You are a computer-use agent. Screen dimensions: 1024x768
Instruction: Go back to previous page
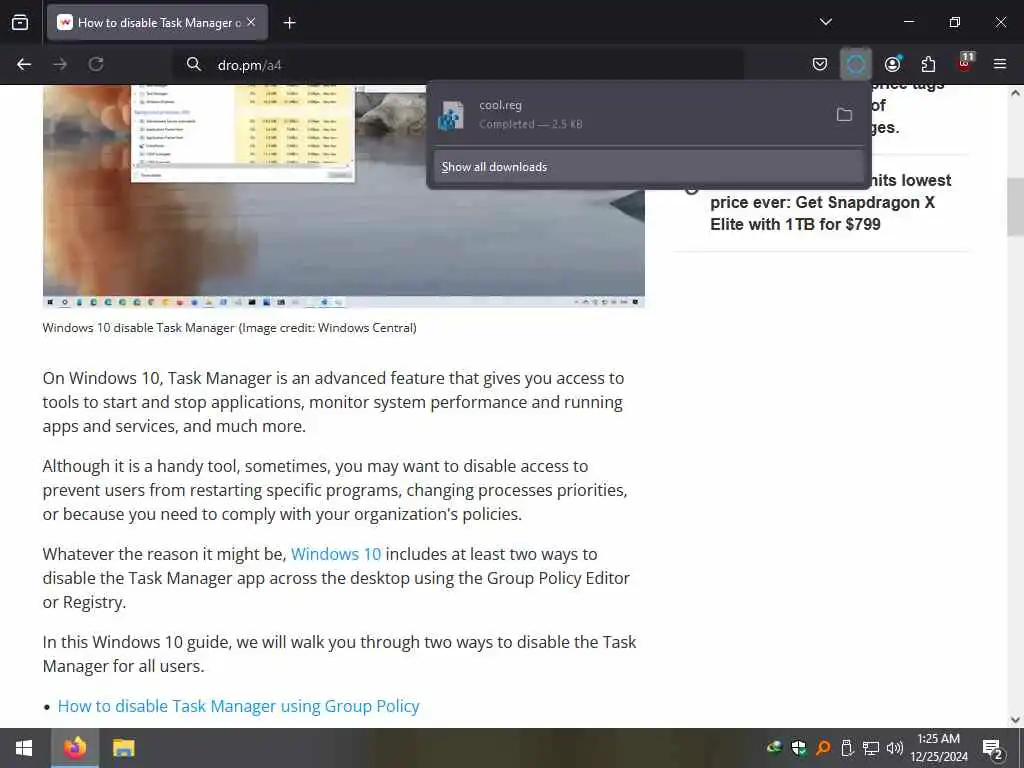(x=24, y=64)
